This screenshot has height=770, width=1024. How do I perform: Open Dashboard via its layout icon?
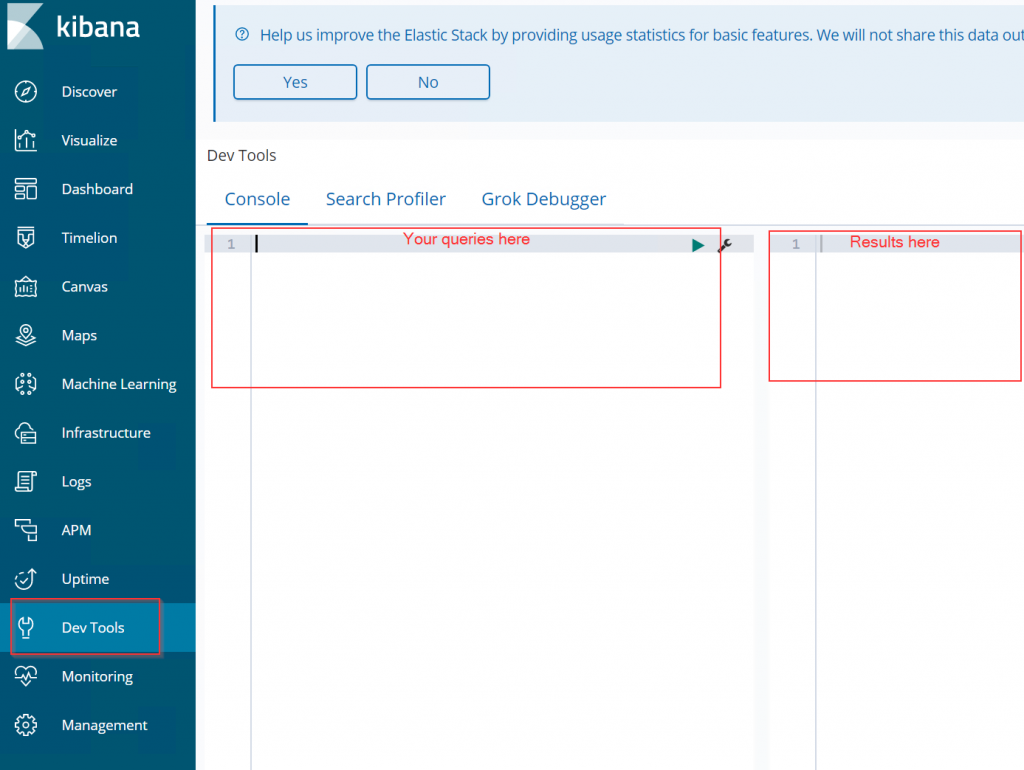pos(25,189)
